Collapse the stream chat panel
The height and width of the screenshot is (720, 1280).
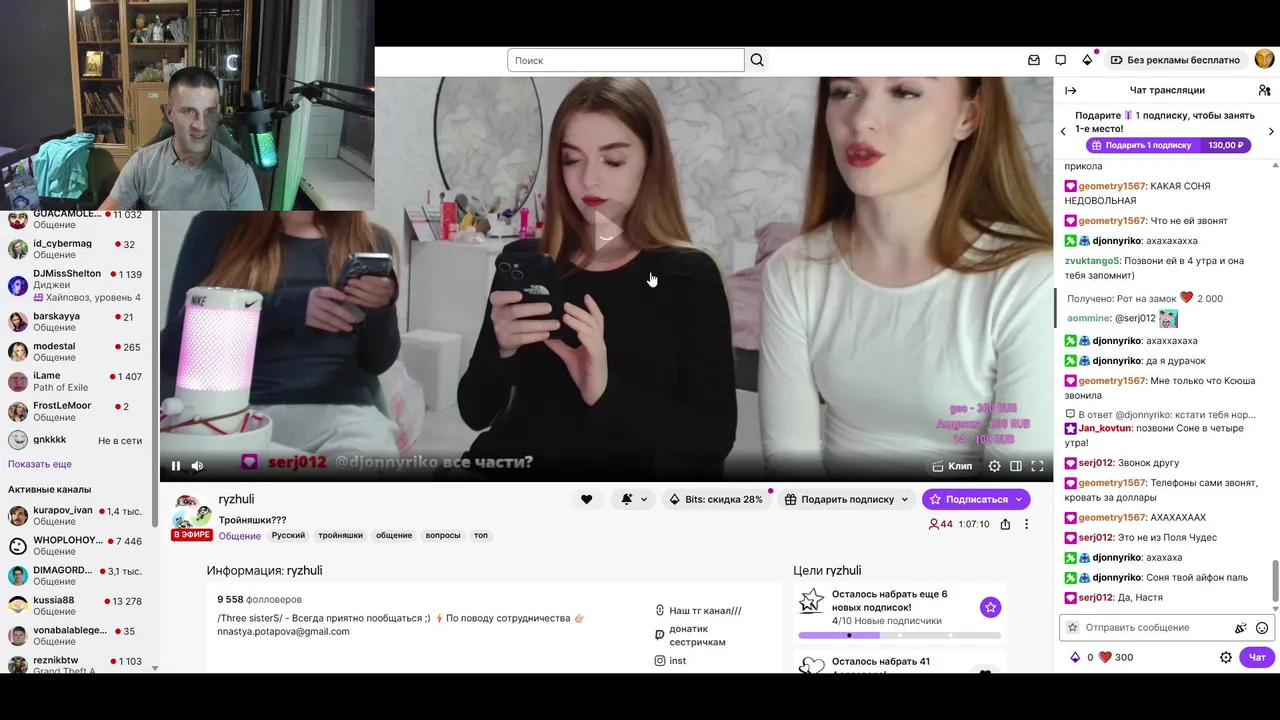pos(1071,90)
